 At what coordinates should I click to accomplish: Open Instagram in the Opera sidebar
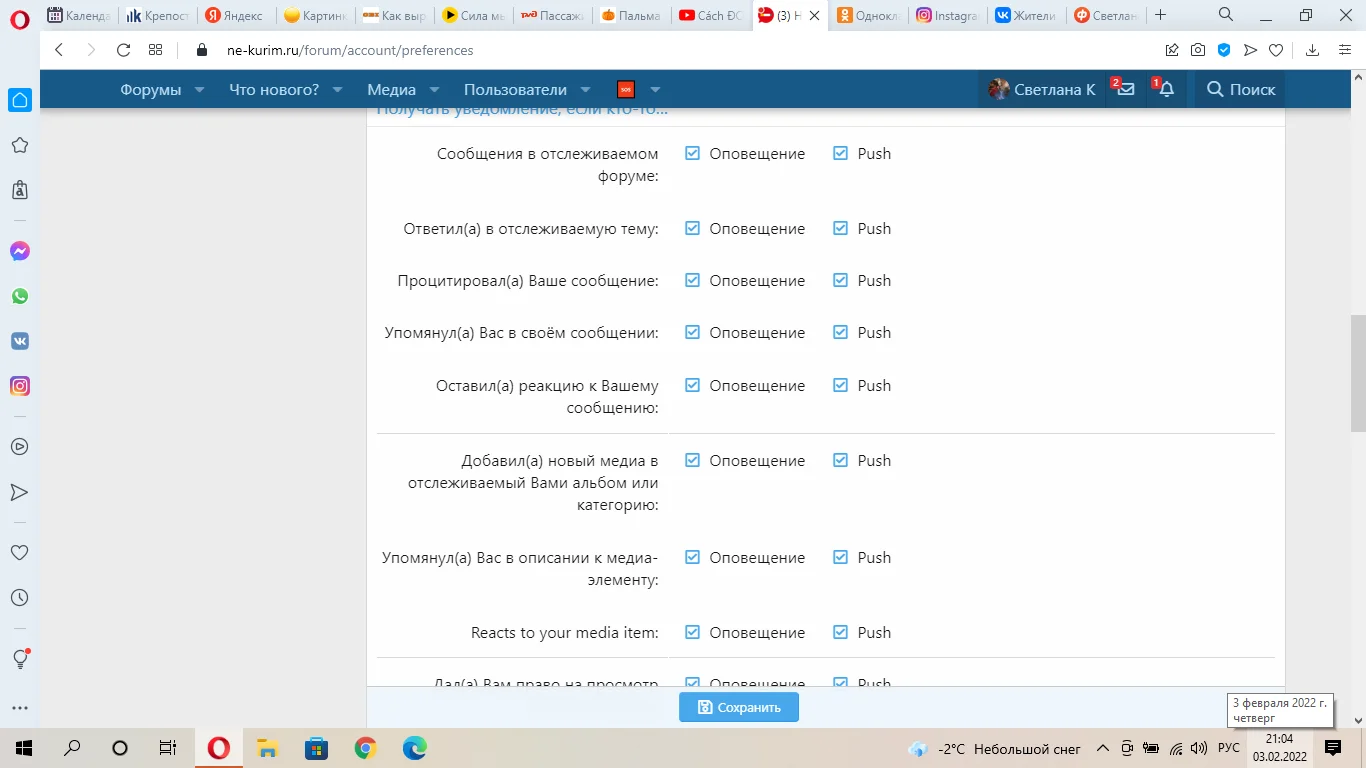[x=20, y=386]
